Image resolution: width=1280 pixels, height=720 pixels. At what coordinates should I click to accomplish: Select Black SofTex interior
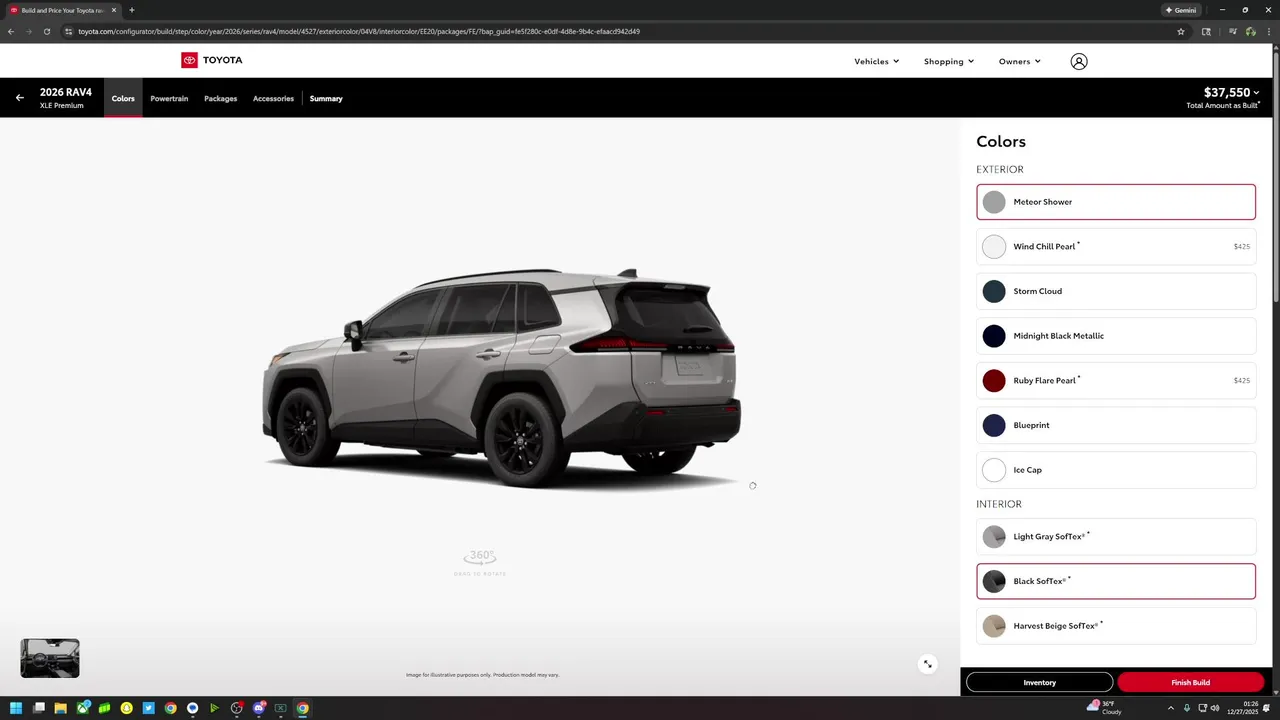coord(1116,581)
